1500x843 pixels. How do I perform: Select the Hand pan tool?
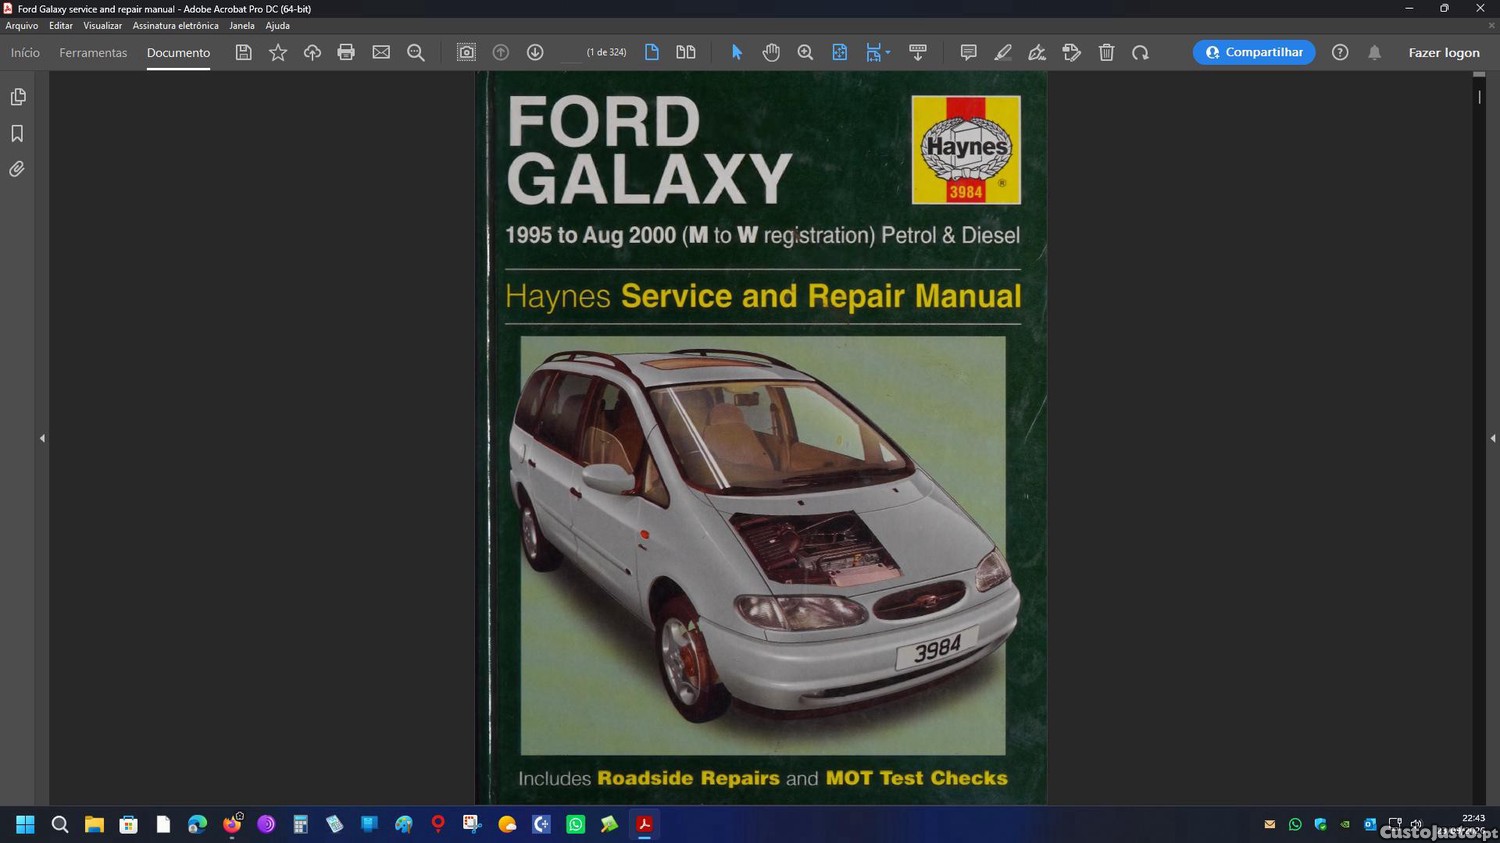coord(771,52)
